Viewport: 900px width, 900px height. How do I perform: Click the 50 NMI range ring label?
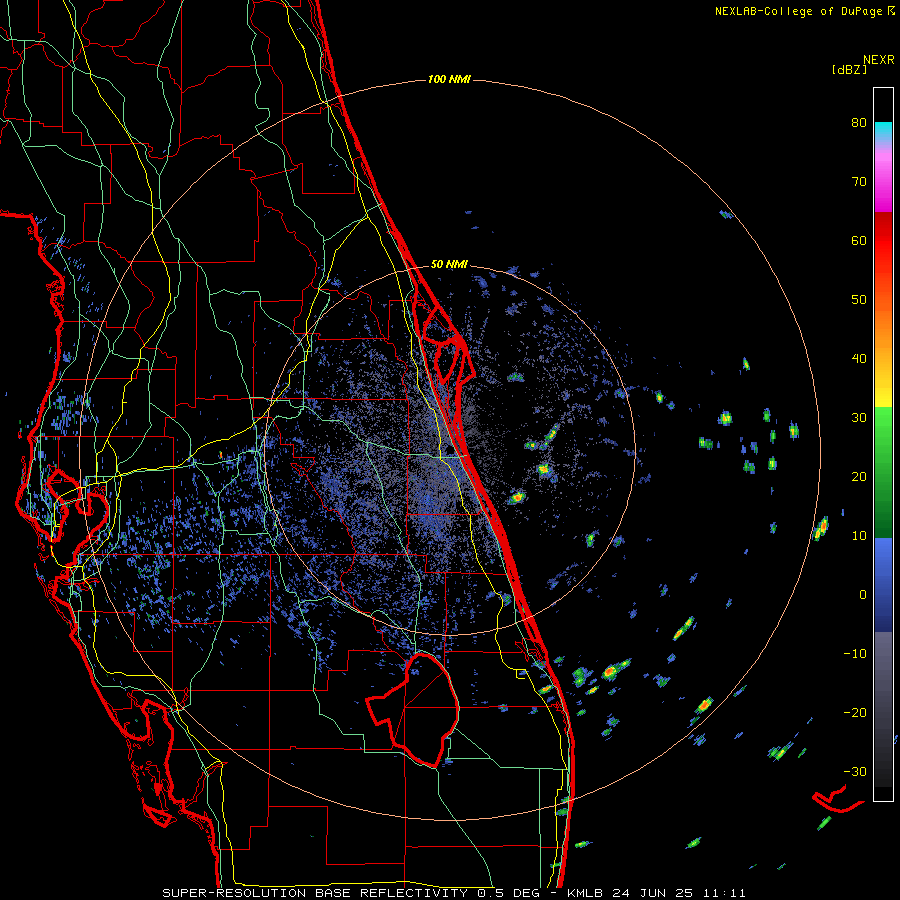(x=449, y=265)
